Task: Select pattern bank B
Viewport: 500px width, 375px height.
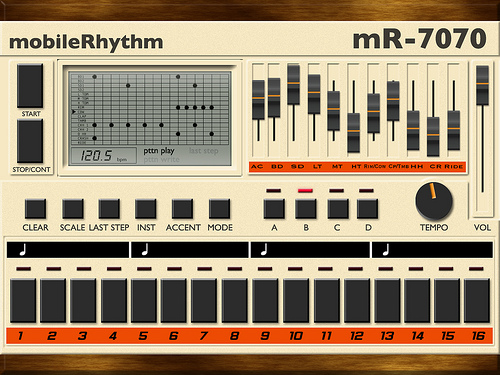Action: tap(306, 209)
